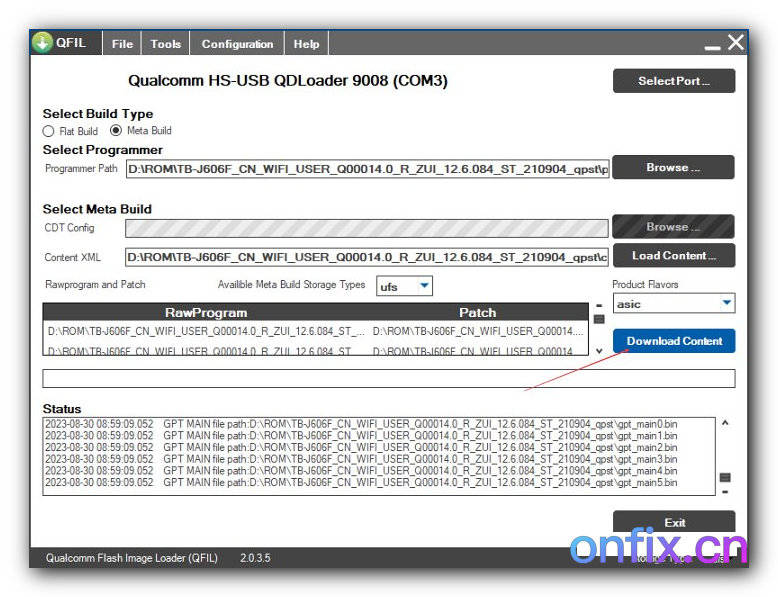Click the Status log scrollbar thumb

tap(725, 477)
